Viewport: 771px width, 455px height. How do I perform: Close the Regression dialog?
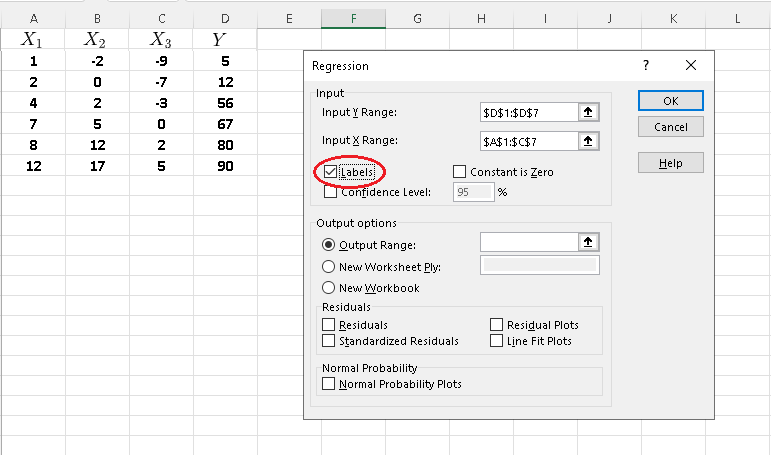(x=690, y=66)
